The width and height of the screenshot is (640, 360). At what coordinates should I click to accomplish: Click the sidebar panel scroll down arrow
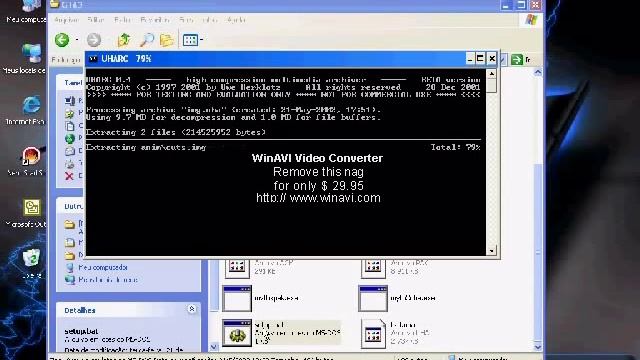click(x=214, y=347)
